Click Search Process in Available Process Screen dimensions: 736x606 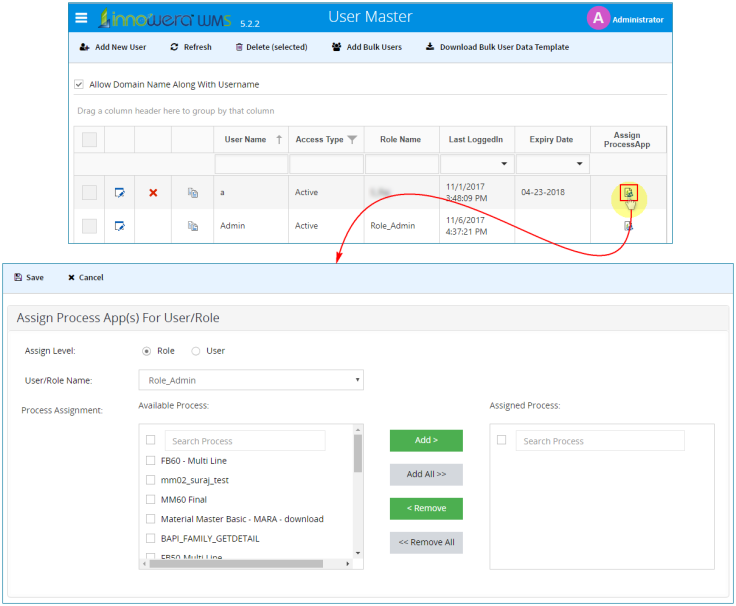pyautogui.click(x=245, y=441)
